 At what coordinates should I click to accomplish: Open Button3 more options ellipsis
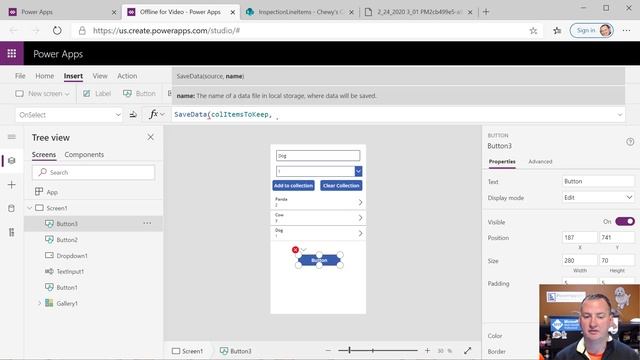tap(147, 223)
